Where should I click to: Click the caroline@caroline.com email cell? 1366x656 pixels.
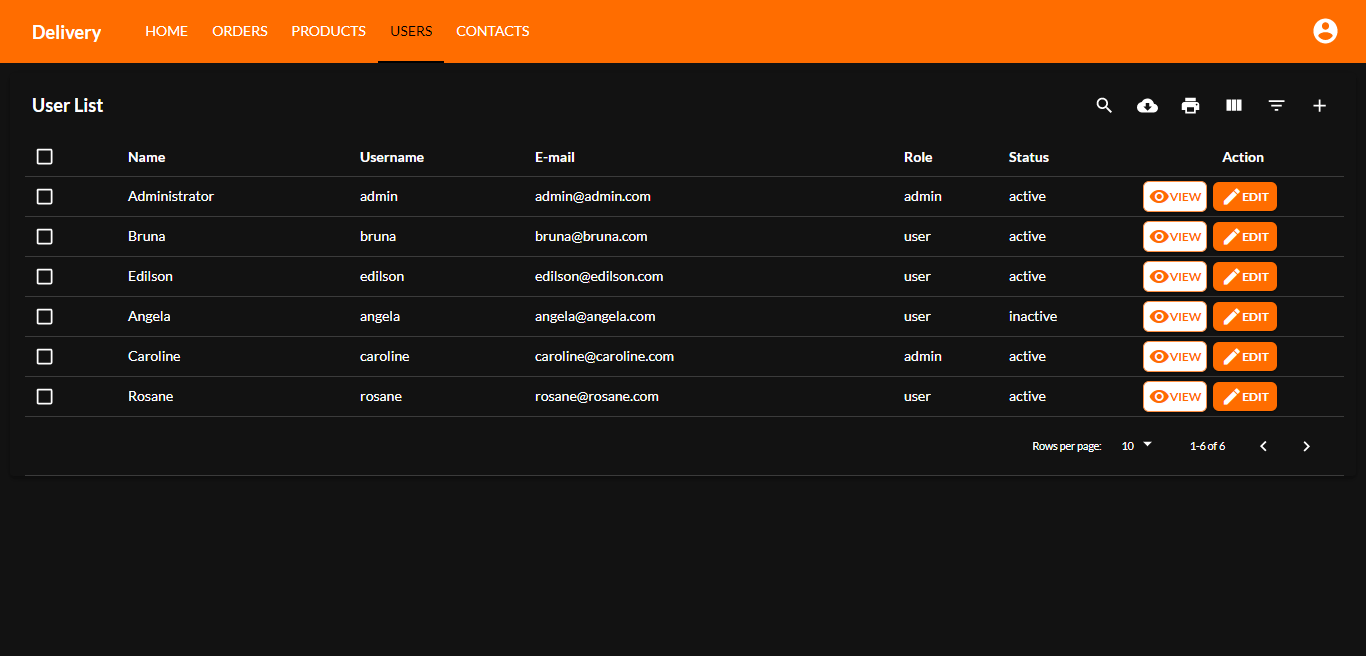pyautogui.click(x=604, y=357)
